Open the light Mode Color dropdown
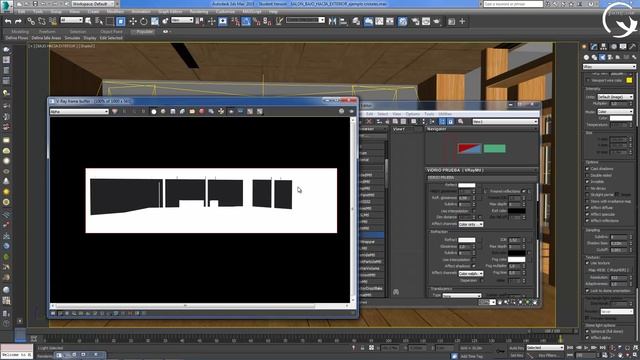The height and width of the screenshot is (360, 640). [615, 111]
